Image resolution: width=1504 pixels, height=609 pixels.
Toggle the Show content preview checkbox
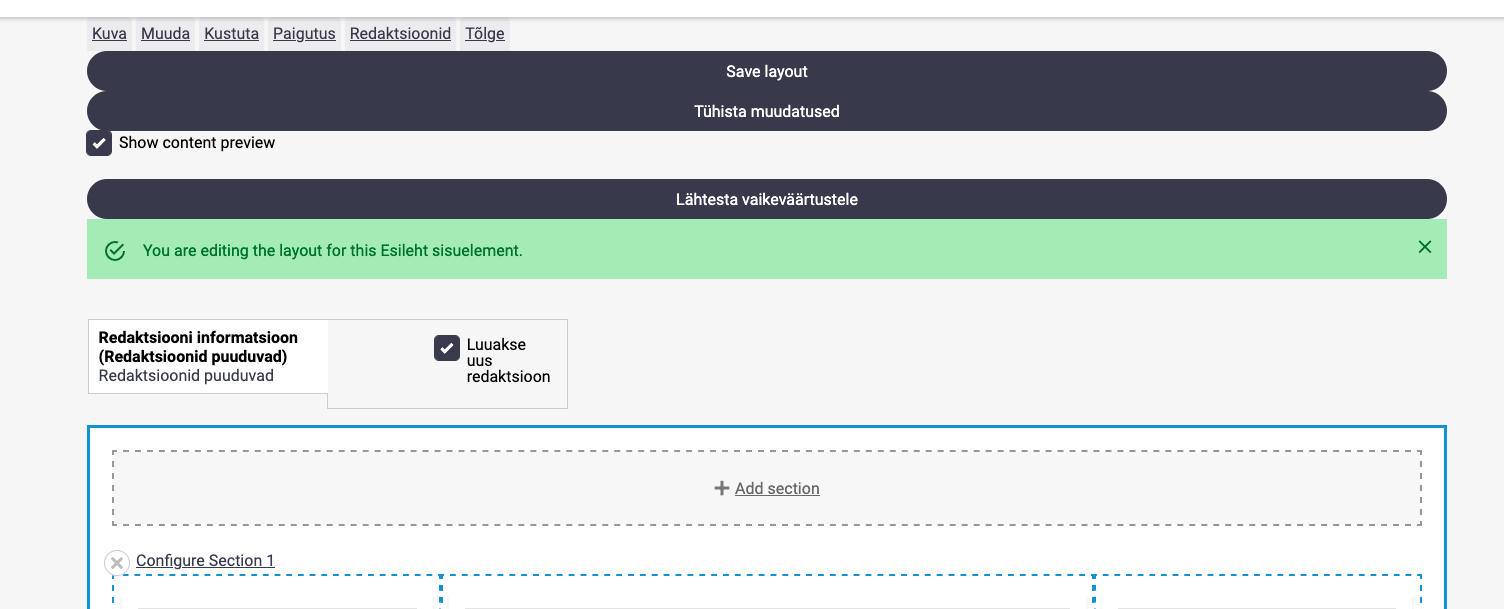[x=99, y=143]
